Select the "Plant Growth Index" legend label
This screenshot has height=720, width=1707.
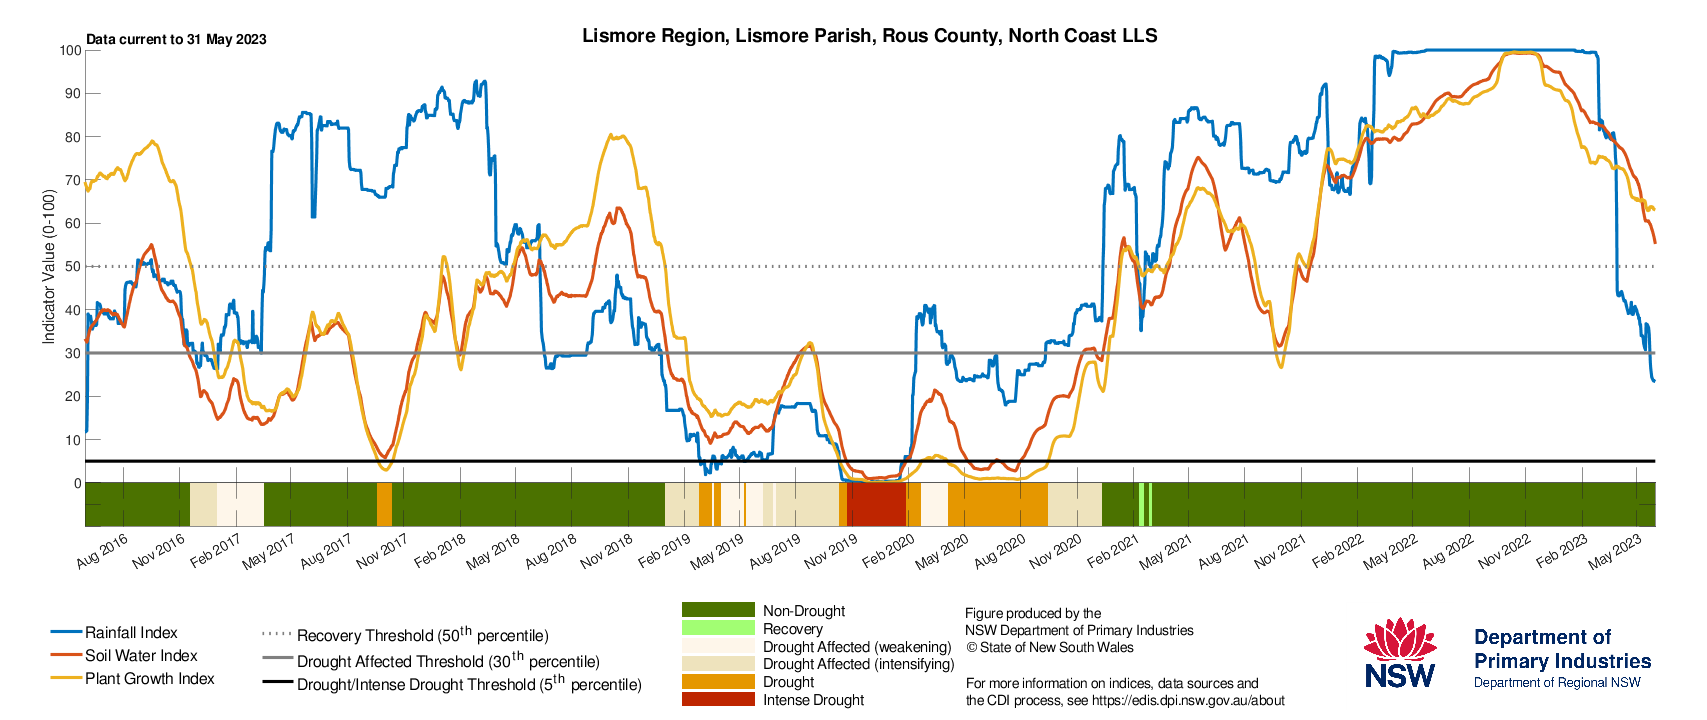pyautogui.click(x=150, y=678)
